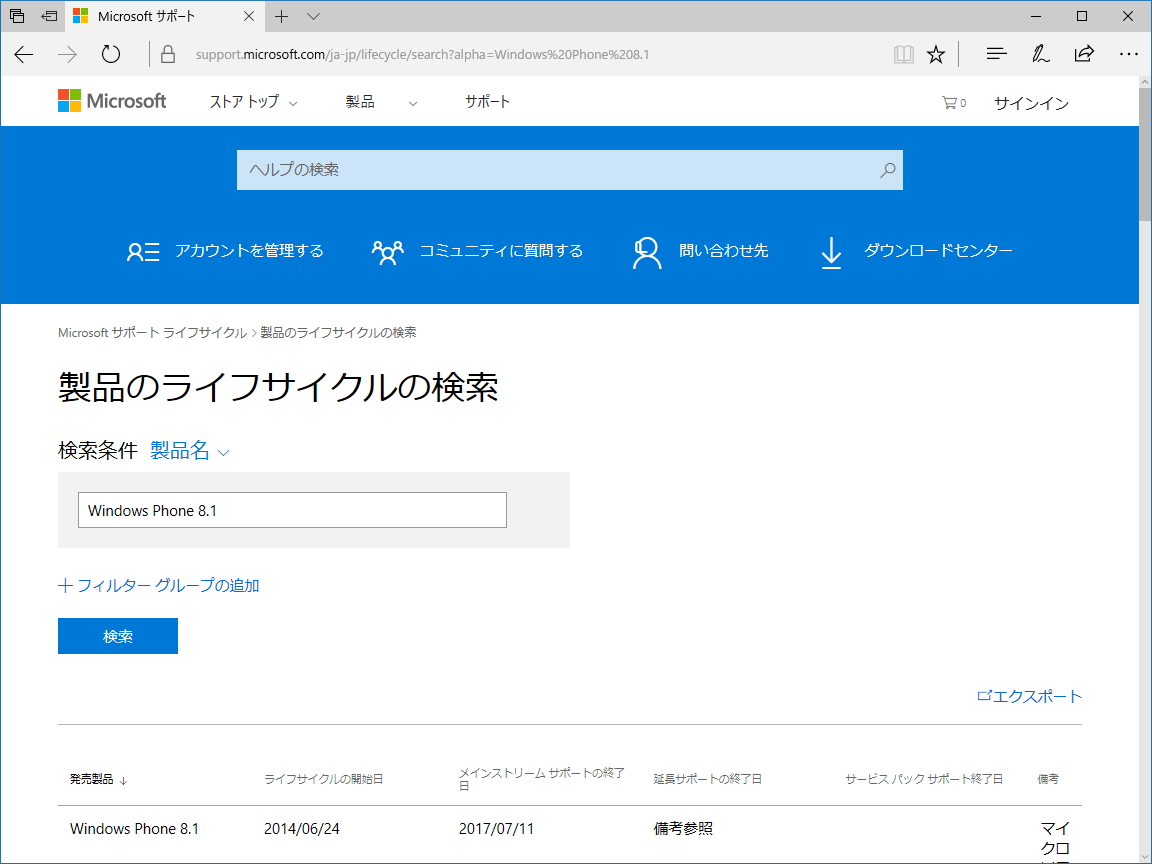
Task: Click the Microsoft logo
Action: coord(112,100)
